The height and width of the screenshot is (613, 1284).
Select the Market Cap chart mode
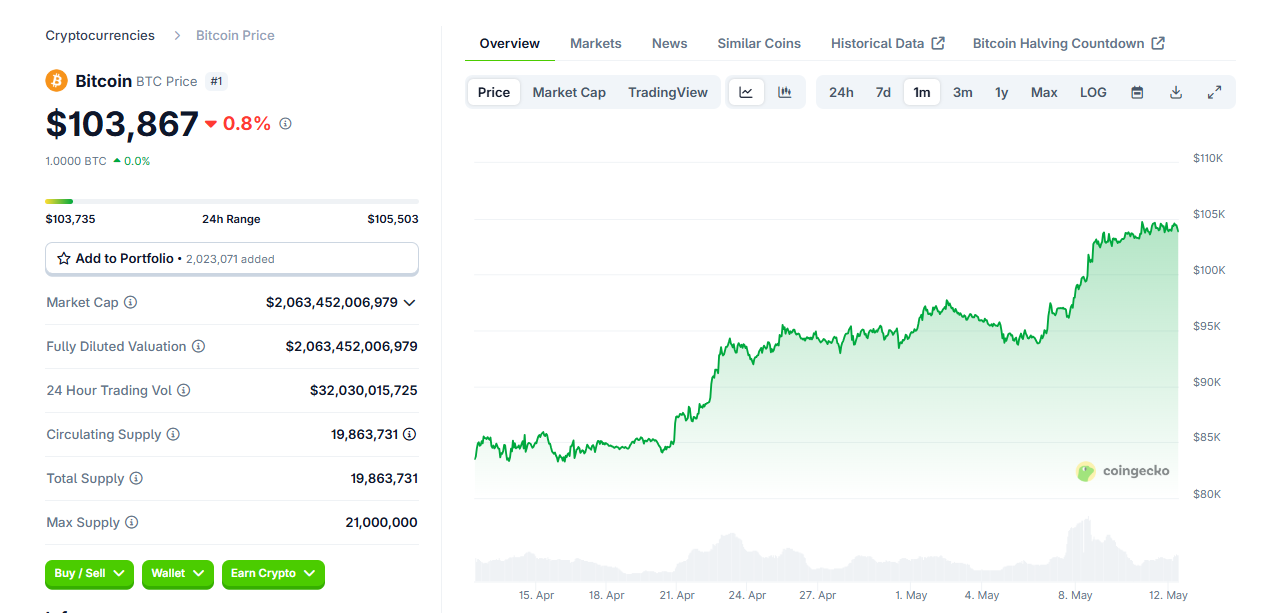(x=569, y=92)
